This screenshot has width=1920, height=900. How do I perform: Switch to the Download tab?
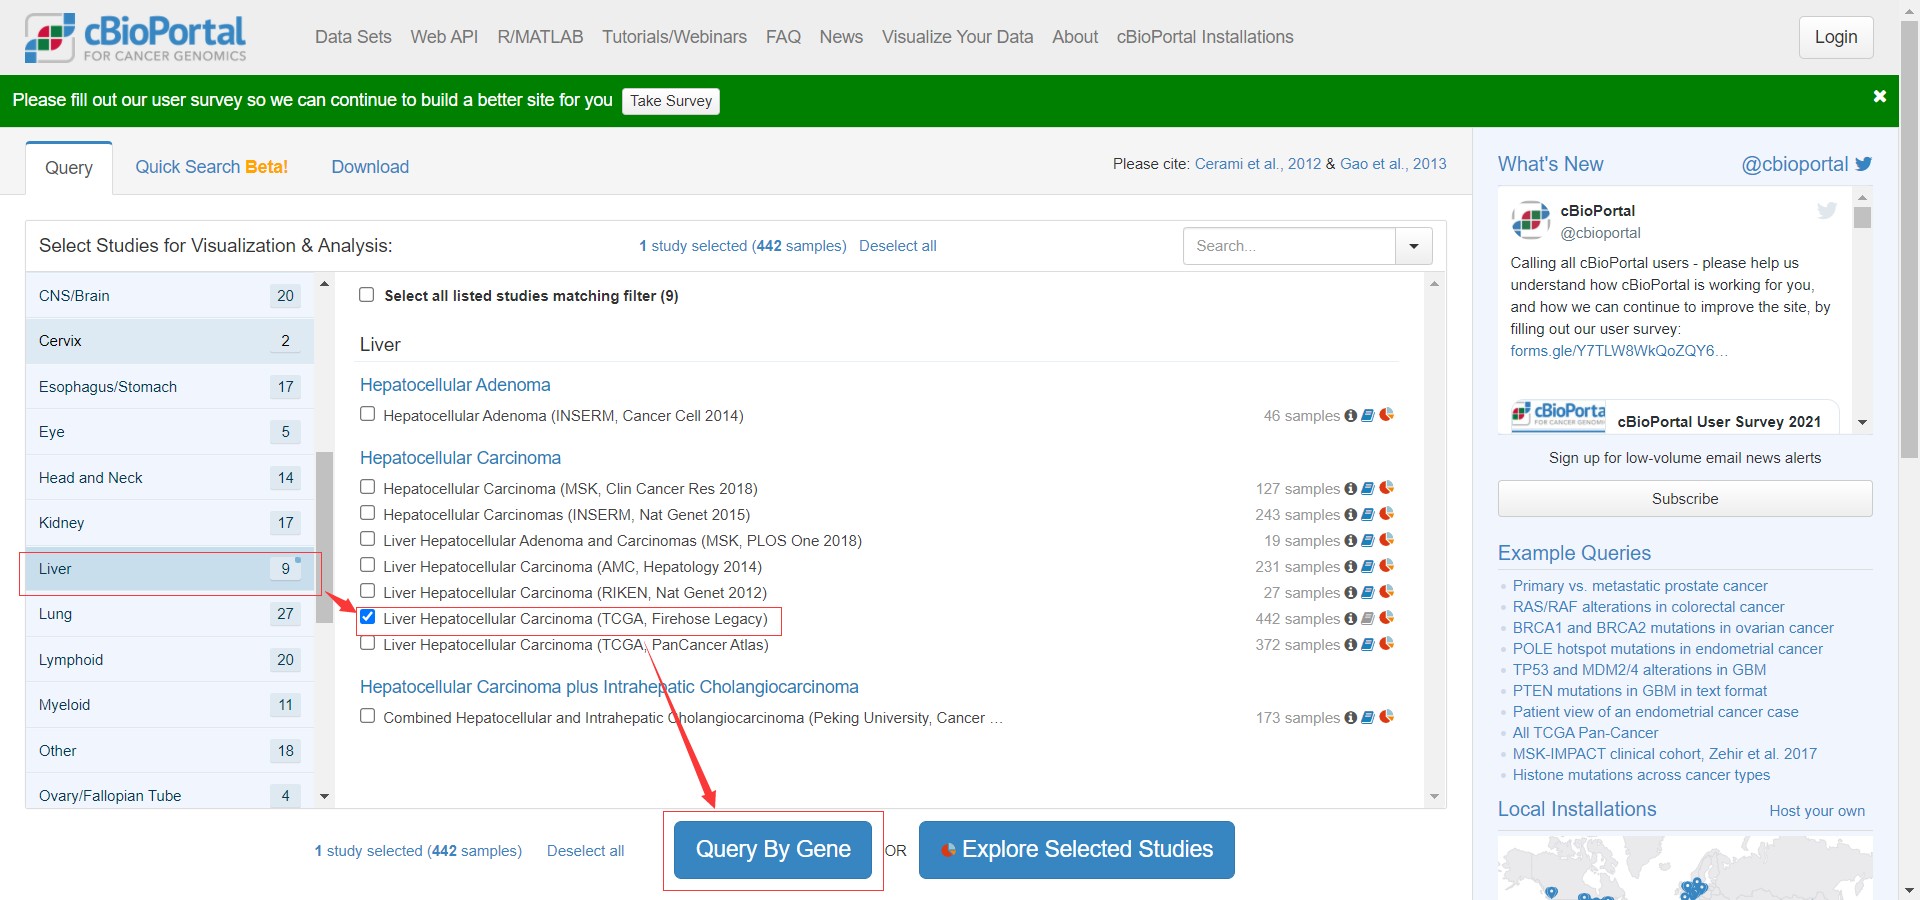pos(370,167)
